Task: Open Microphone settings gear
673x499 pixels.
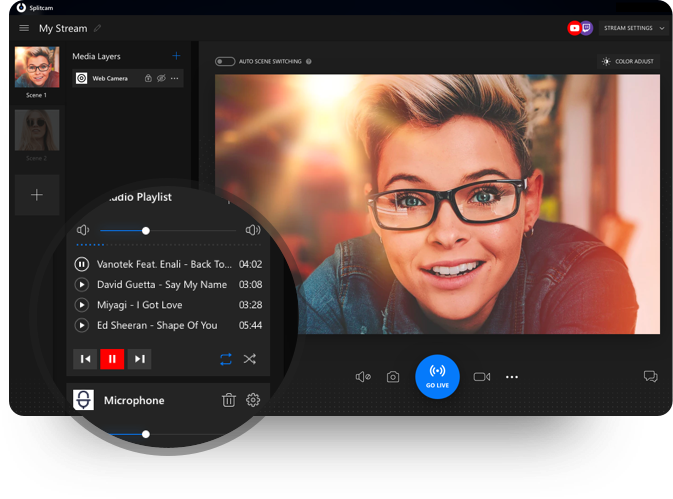Action: (253, 400)
